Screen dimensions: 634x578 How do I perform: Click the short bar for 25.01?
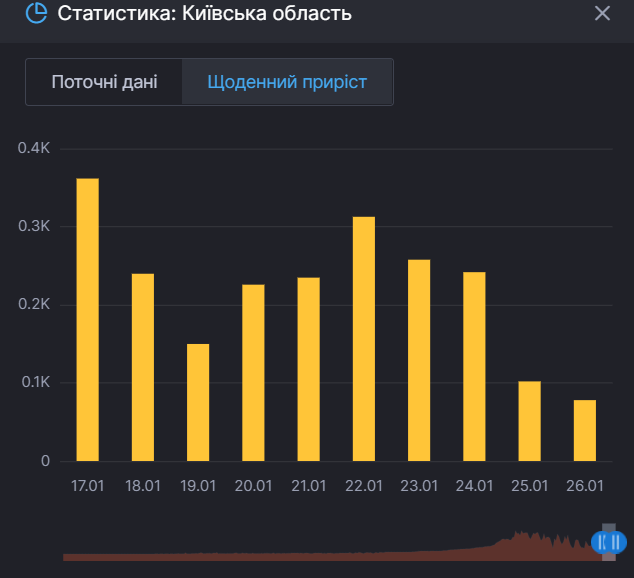click(529, 421)
